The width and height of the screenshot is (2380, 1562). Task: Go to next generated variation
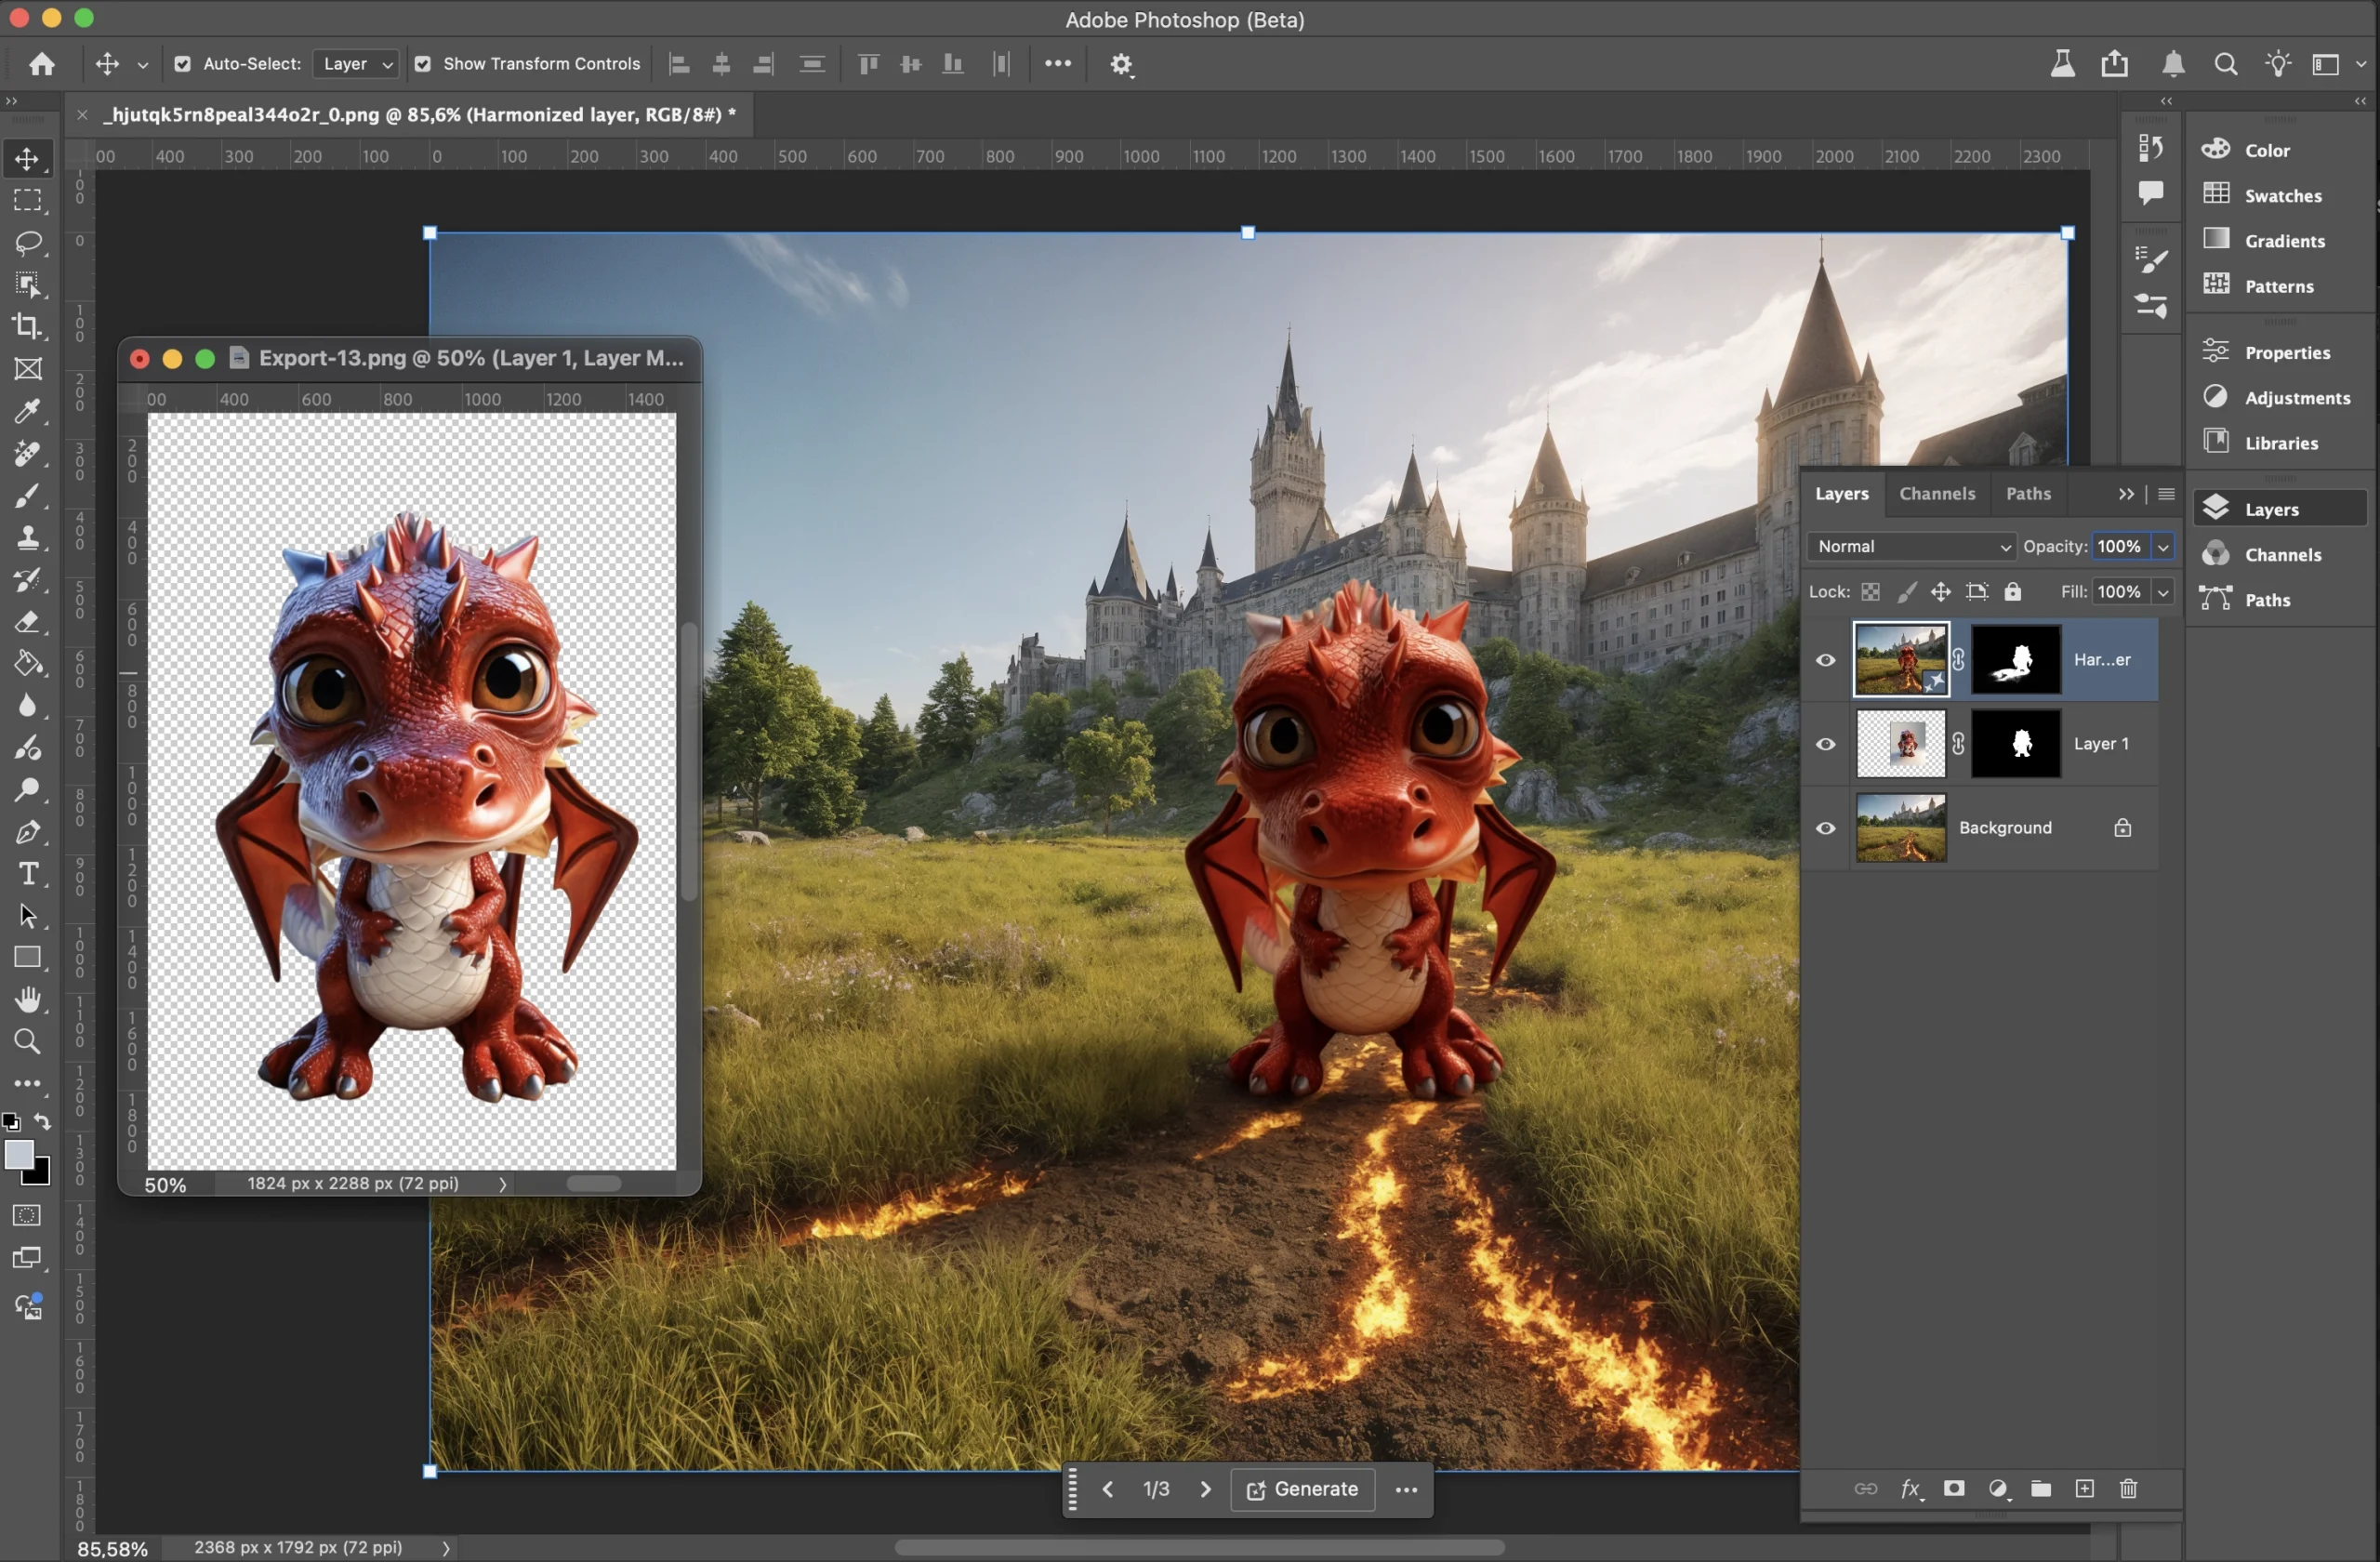pyautogui.click(x=1205, y=1489)
